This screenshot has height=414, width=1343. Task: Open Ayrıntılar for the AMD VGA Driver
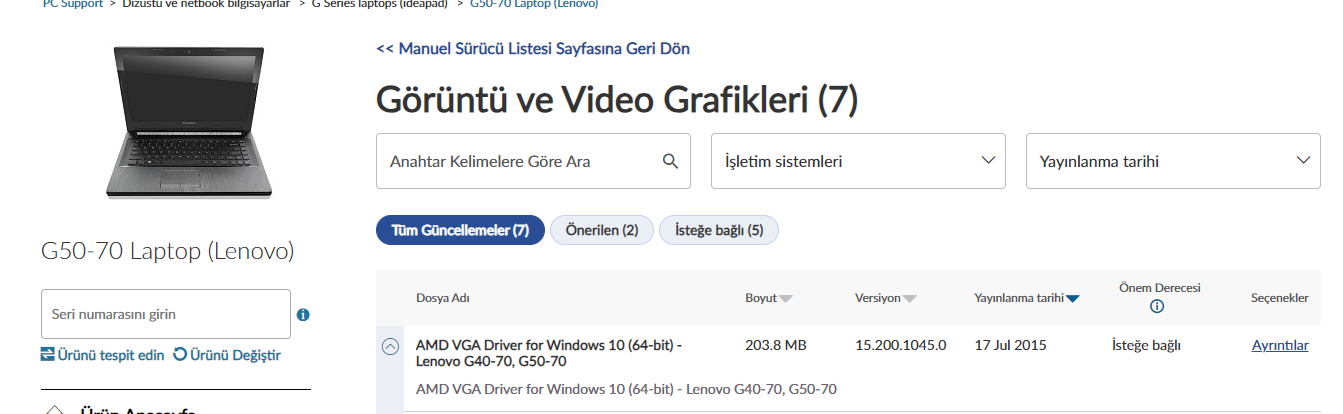pos(1280,346)
